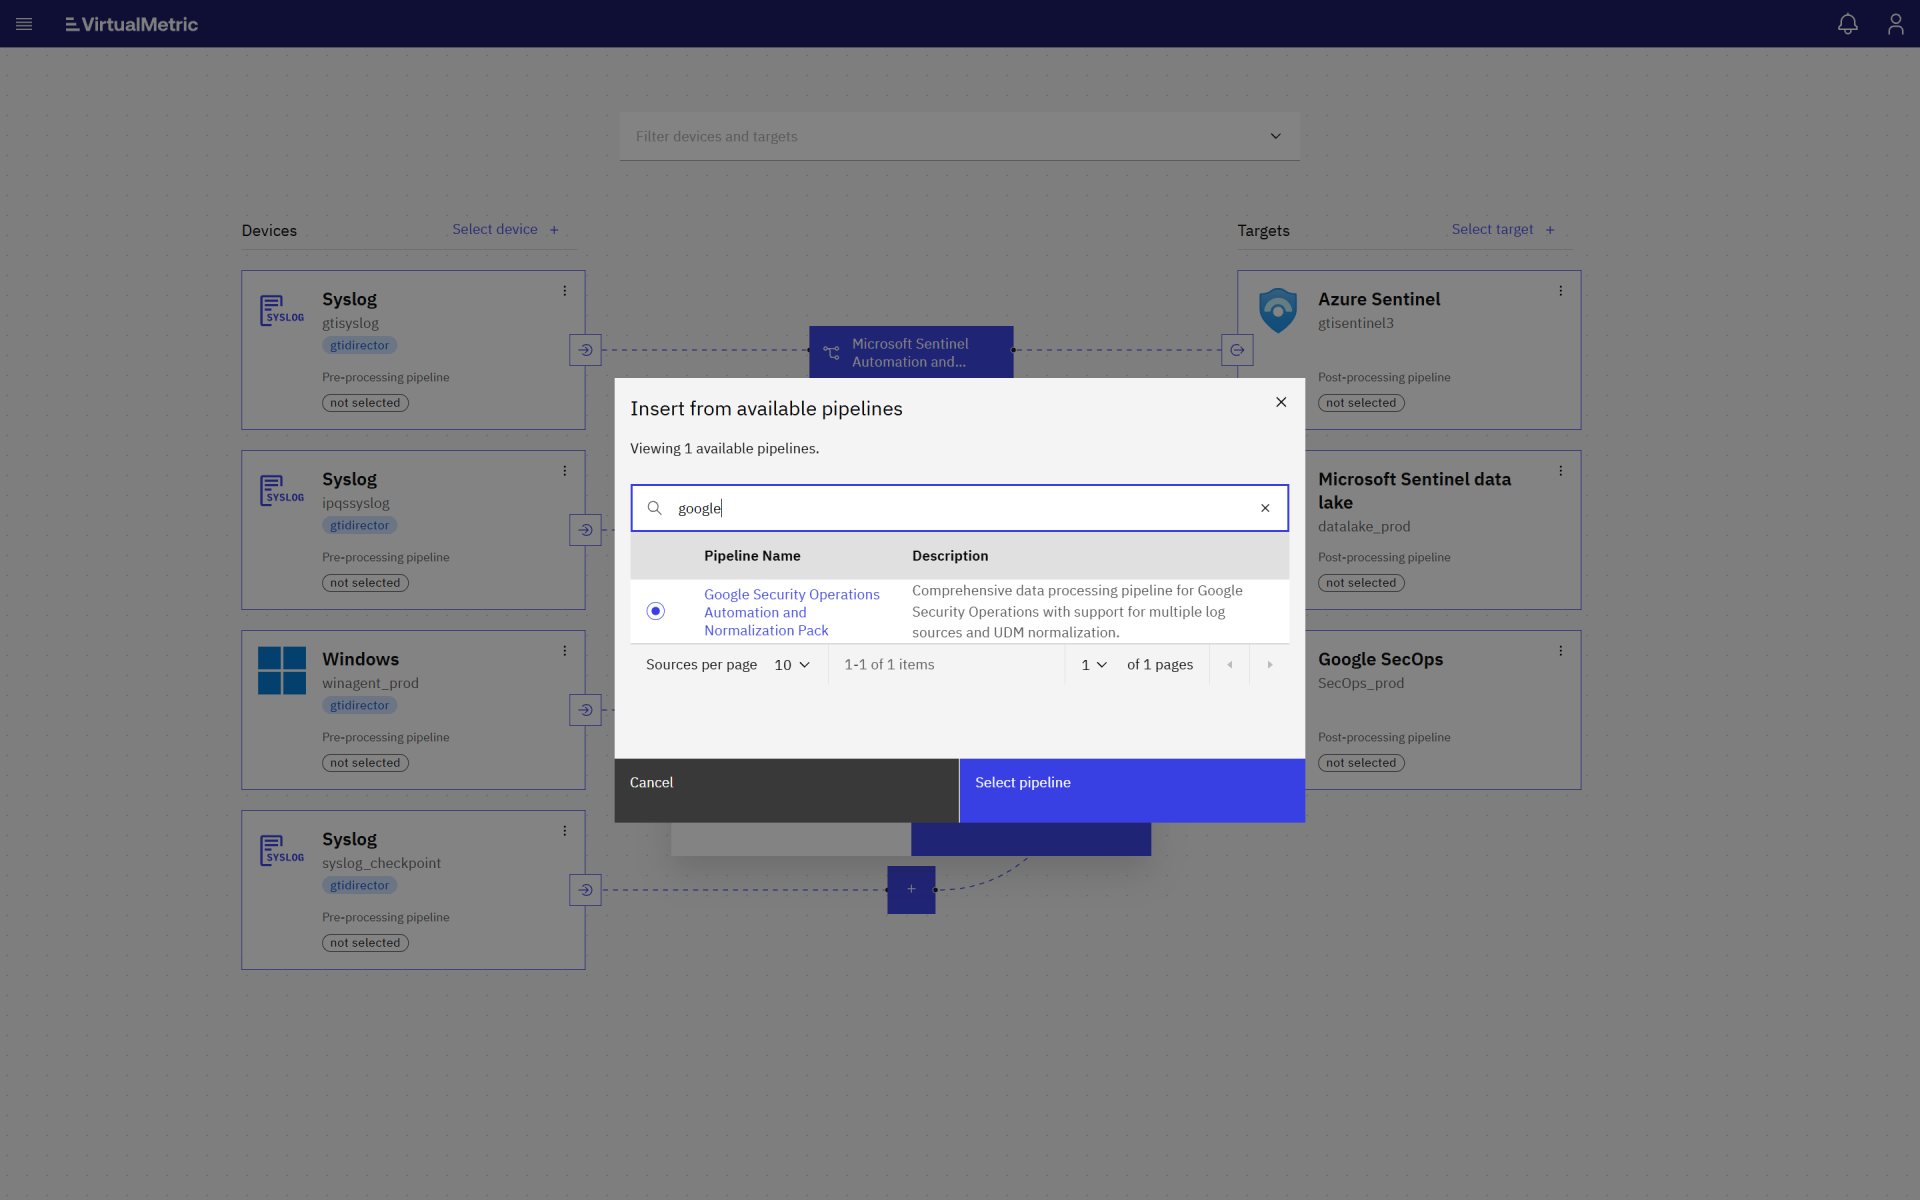Click the inbound arrow icon on Azure Sentinel target
The width and height of the screenshot is (1920, 1200).
(1238, 350)
